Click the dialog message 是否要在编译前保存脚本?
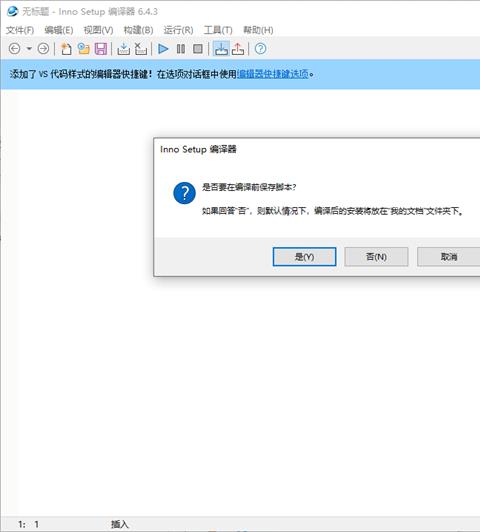Image resolution: width=480 pixels, height=532 pixels. pos(249,187)
